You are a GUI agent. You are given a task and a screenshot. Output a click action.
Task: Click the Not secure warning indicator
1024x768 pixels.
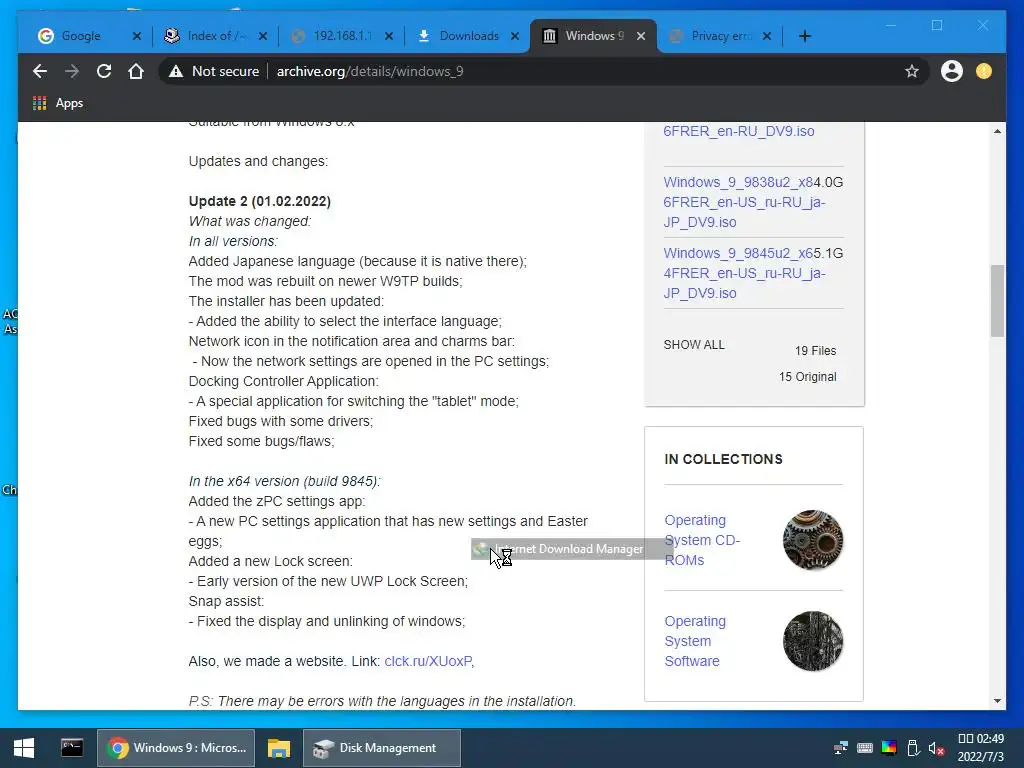point(214,71)
